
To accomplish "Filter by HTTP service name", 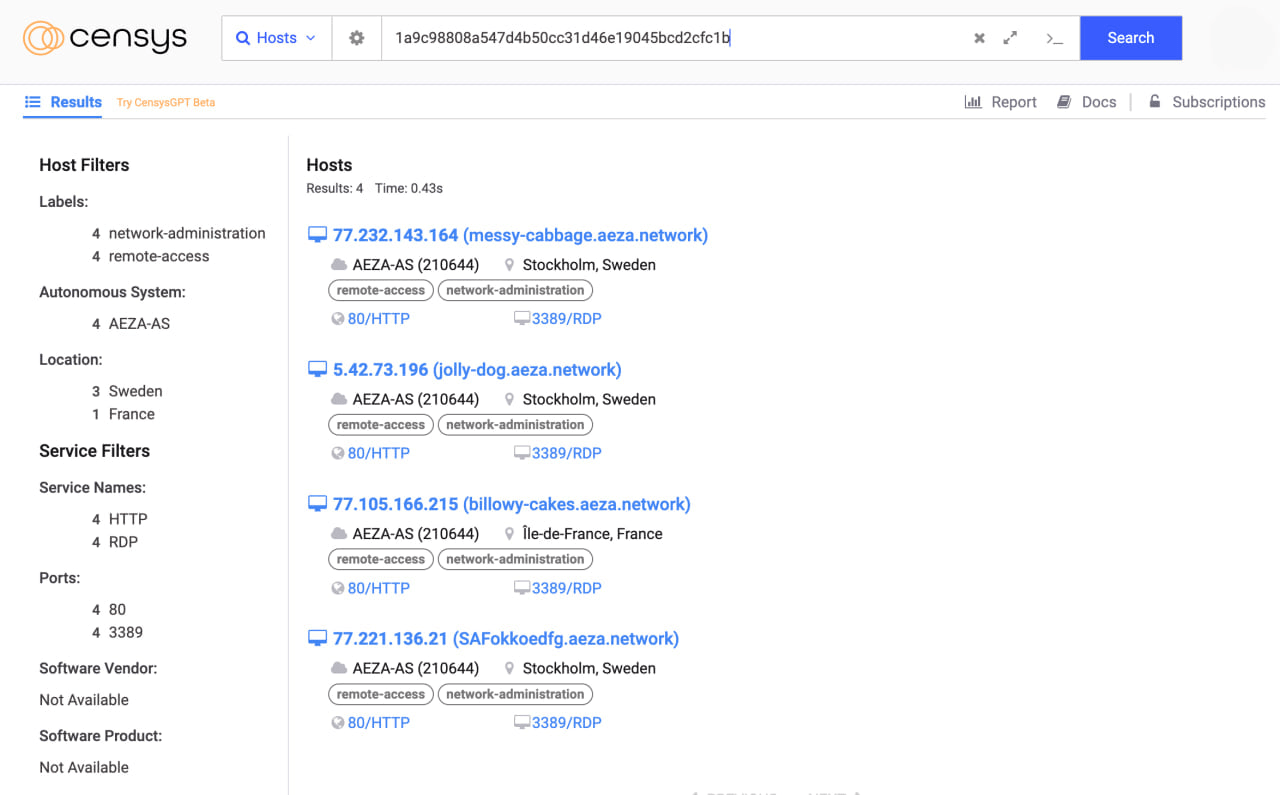I will 128,519.
